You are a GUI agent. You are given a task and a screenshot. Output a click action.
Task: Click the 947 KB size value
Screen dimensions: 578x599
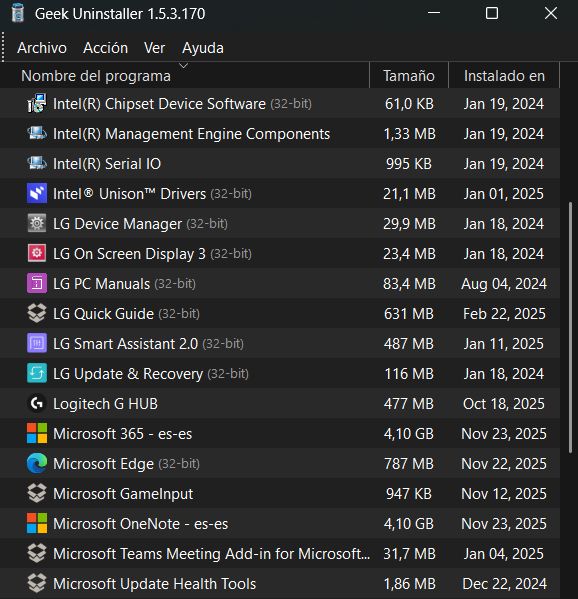[408, 494]
